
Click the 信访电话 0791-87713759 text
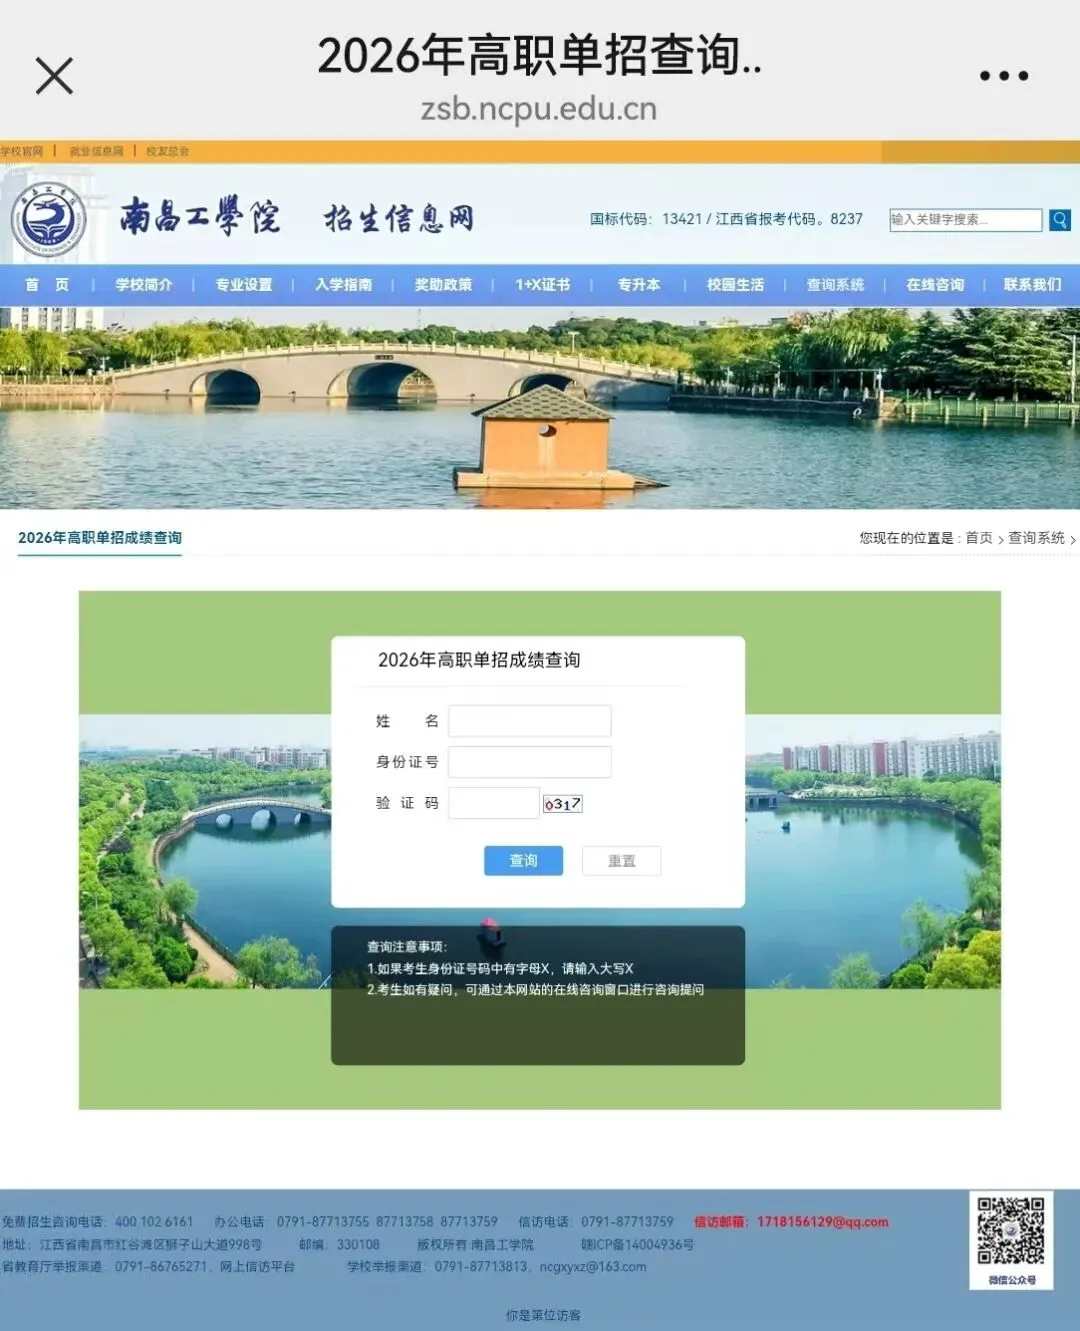tap(596, 1222)
